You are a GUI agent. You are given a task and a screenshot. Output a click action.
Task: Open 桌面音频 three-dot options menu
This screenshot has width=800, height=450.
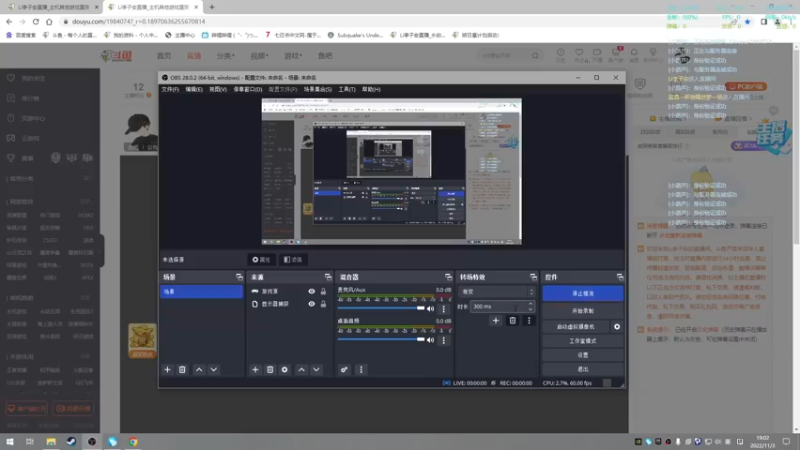coord(443,340)
